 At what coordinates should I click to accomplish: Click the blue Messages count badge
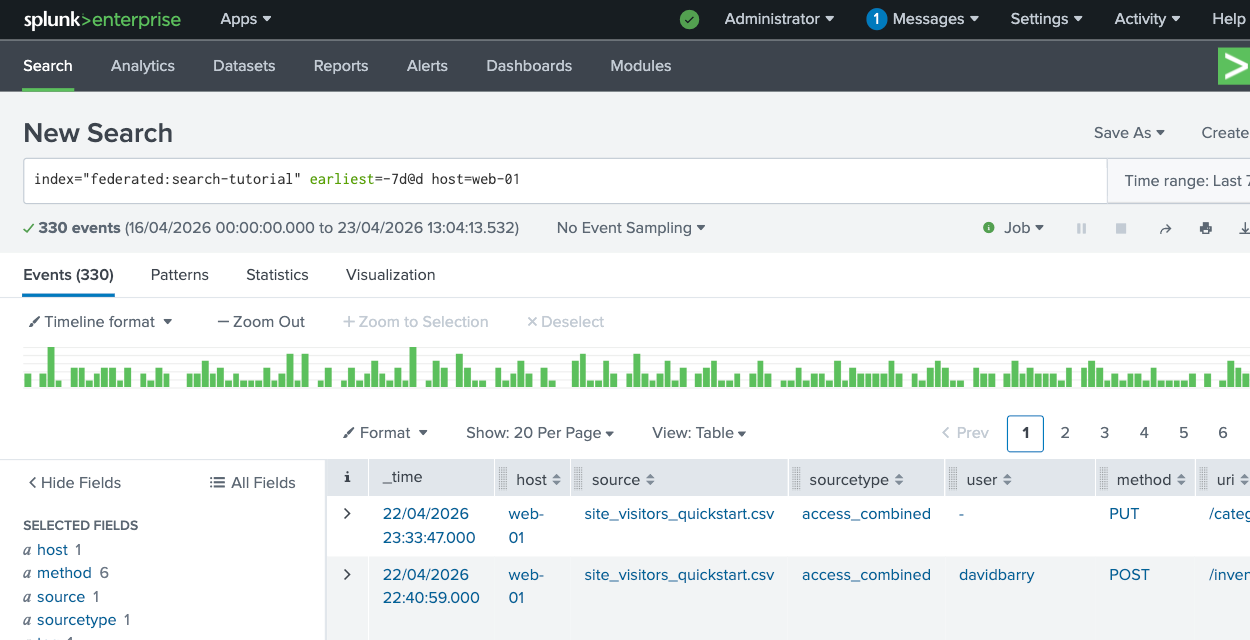[x=877, y=19]
